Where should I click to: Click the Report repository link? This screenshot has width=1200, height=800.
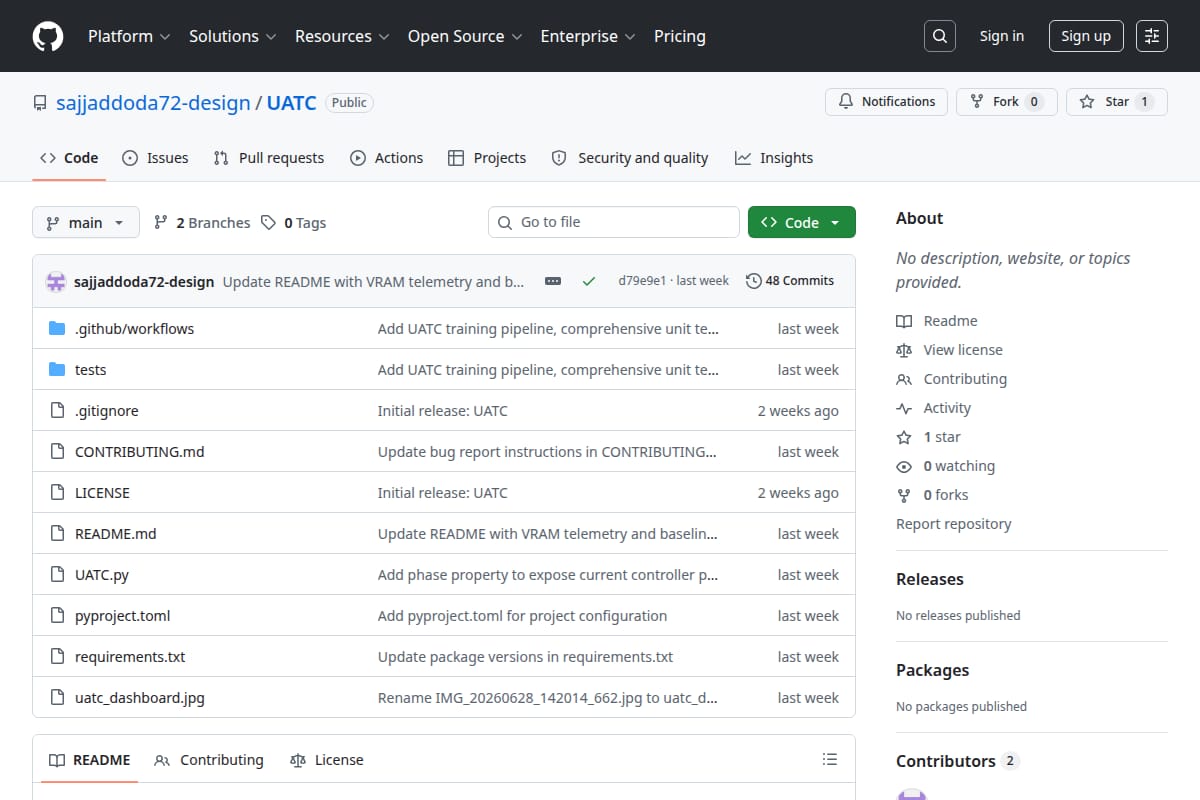tap(954, 524)
